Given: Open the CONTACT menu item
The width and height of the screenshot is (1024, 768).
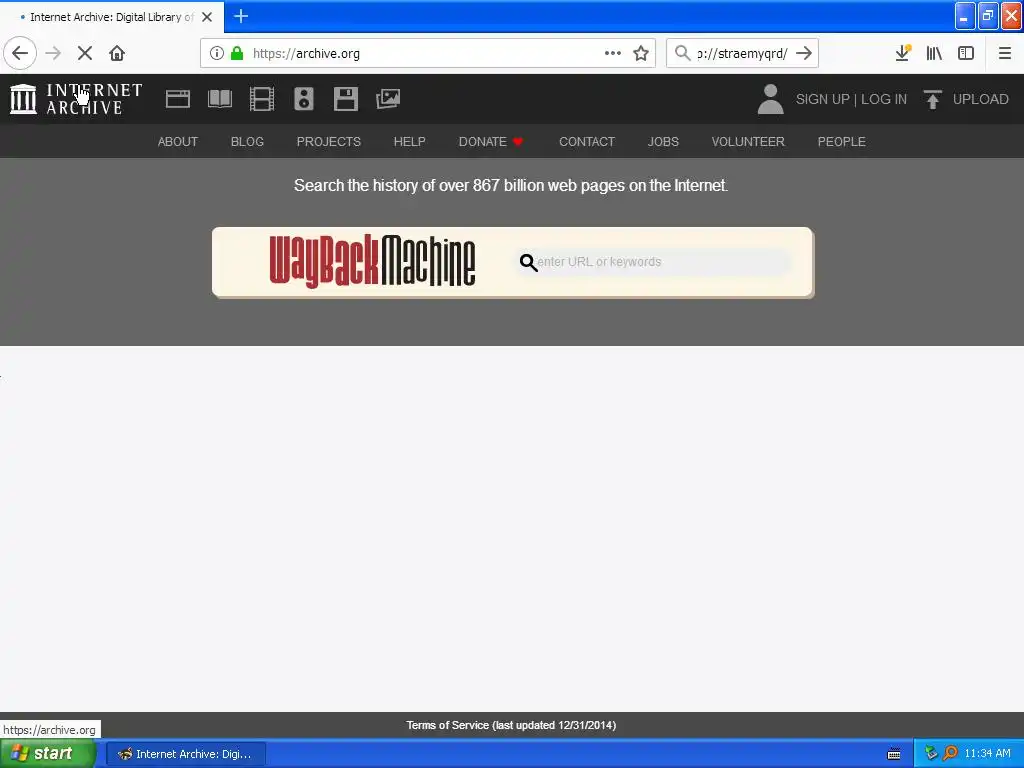Looking at the screenshot, I should (x=587, y=142).
